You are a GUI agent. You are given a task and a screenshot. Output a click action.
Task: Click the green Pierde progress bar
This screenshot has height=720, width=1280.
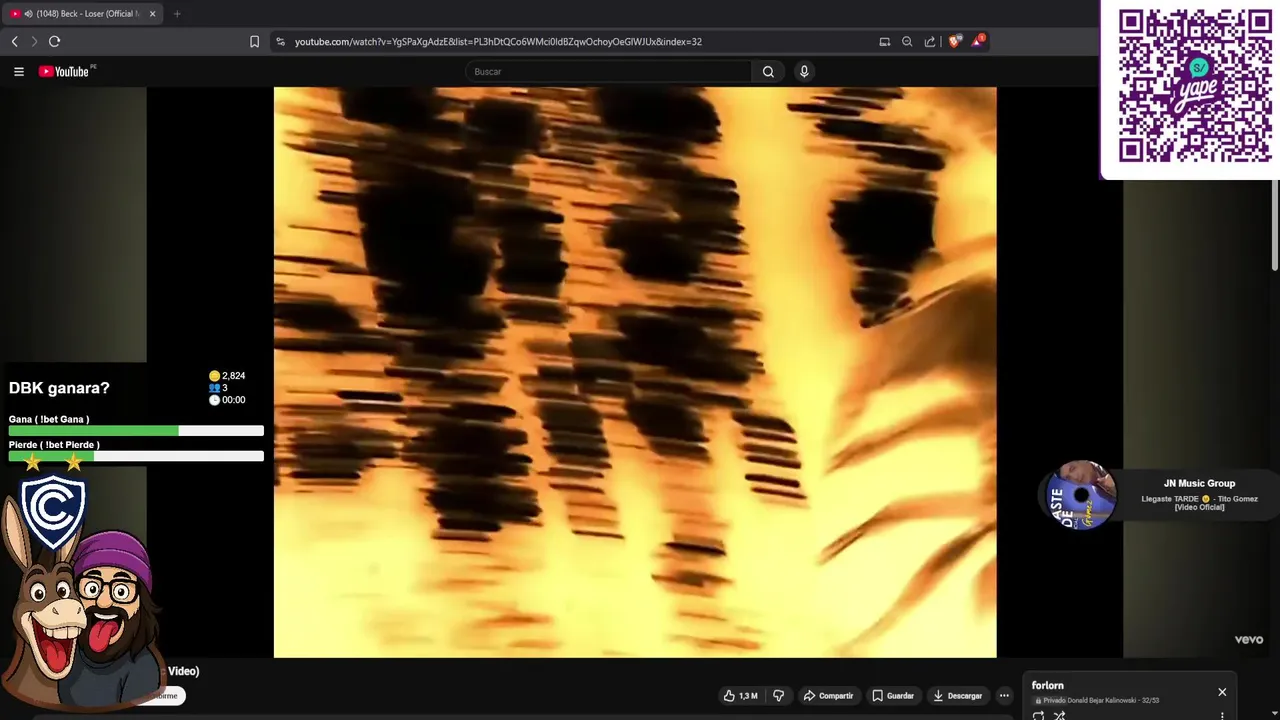[x=51, y=456]
